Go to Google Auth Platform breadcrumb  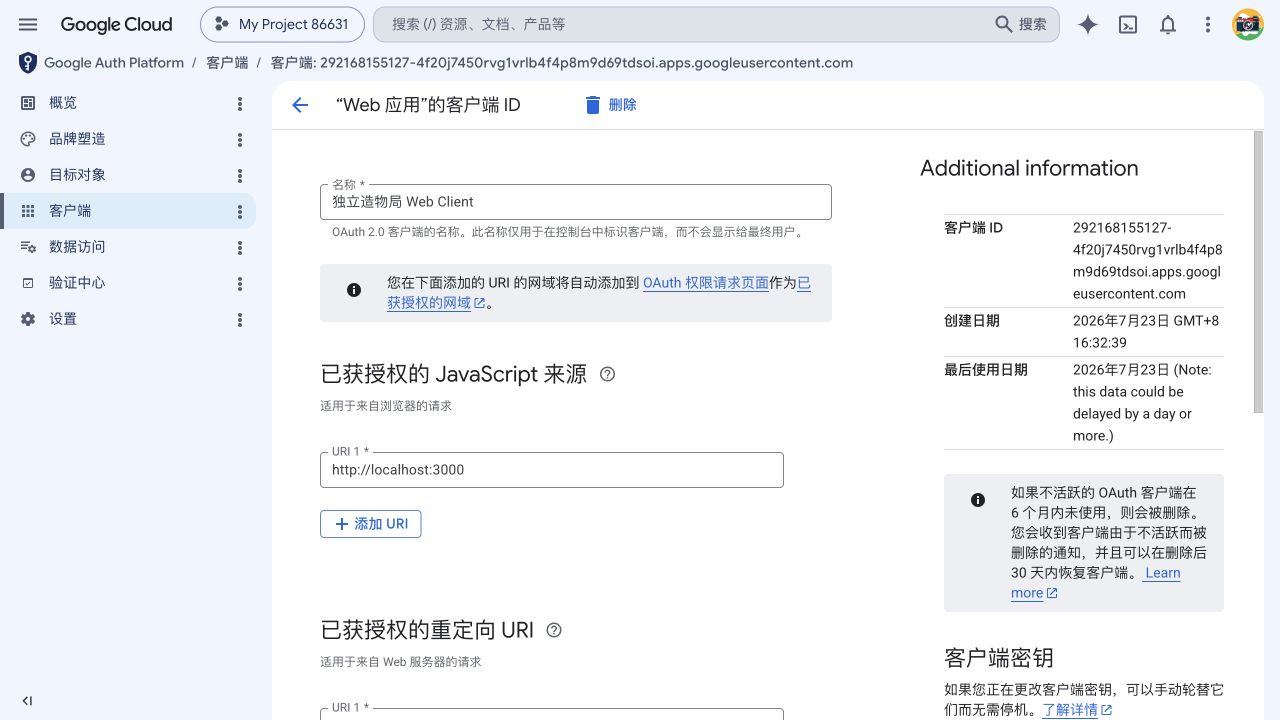(114, 63)
